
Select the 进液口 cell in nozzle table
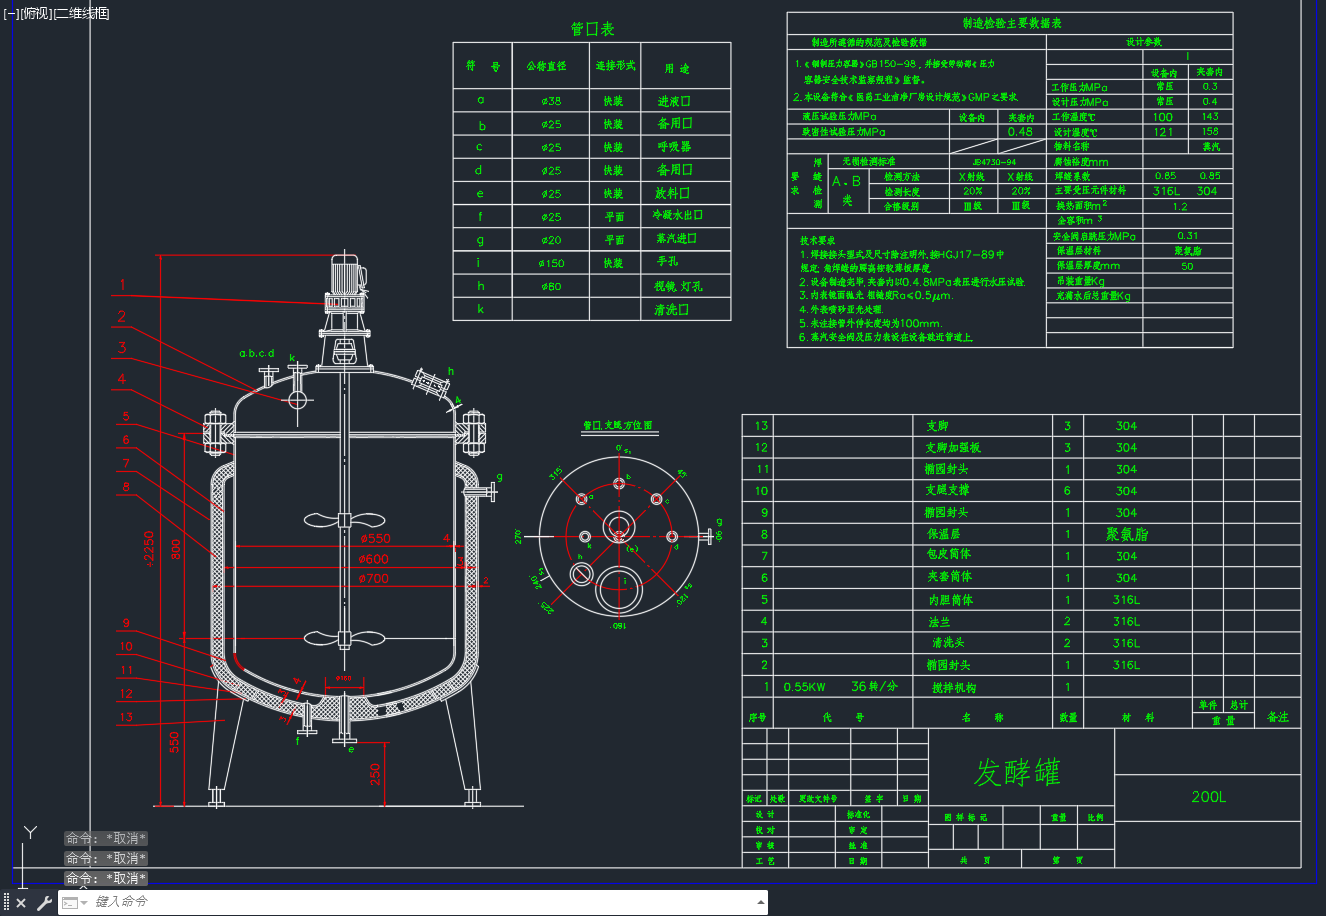[674, 101]
